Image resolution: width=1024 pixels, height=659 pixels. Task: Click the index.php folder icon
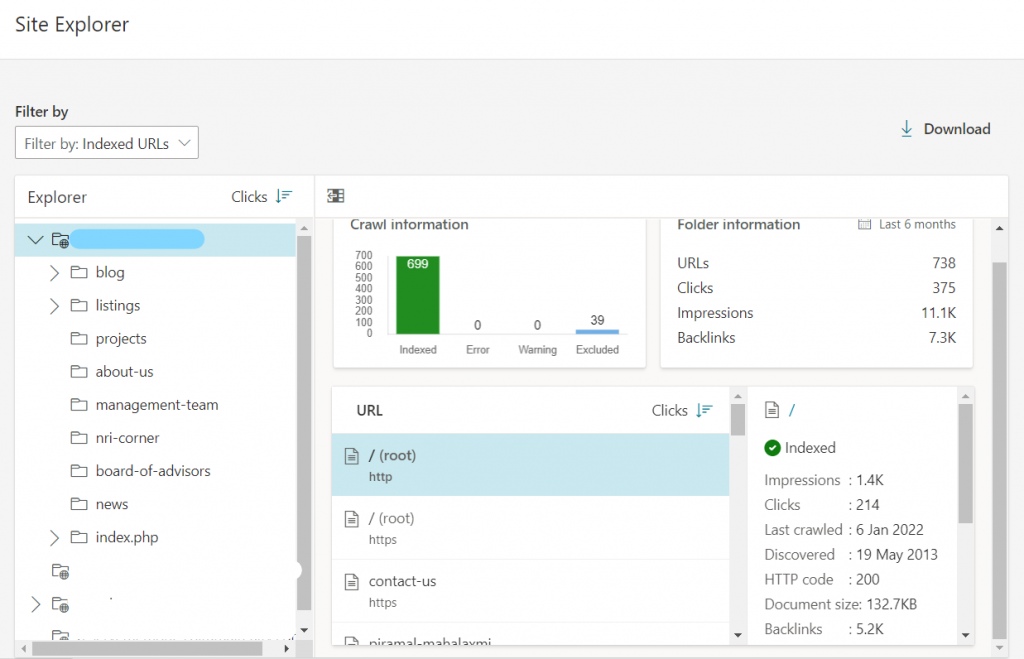(79, 537)
